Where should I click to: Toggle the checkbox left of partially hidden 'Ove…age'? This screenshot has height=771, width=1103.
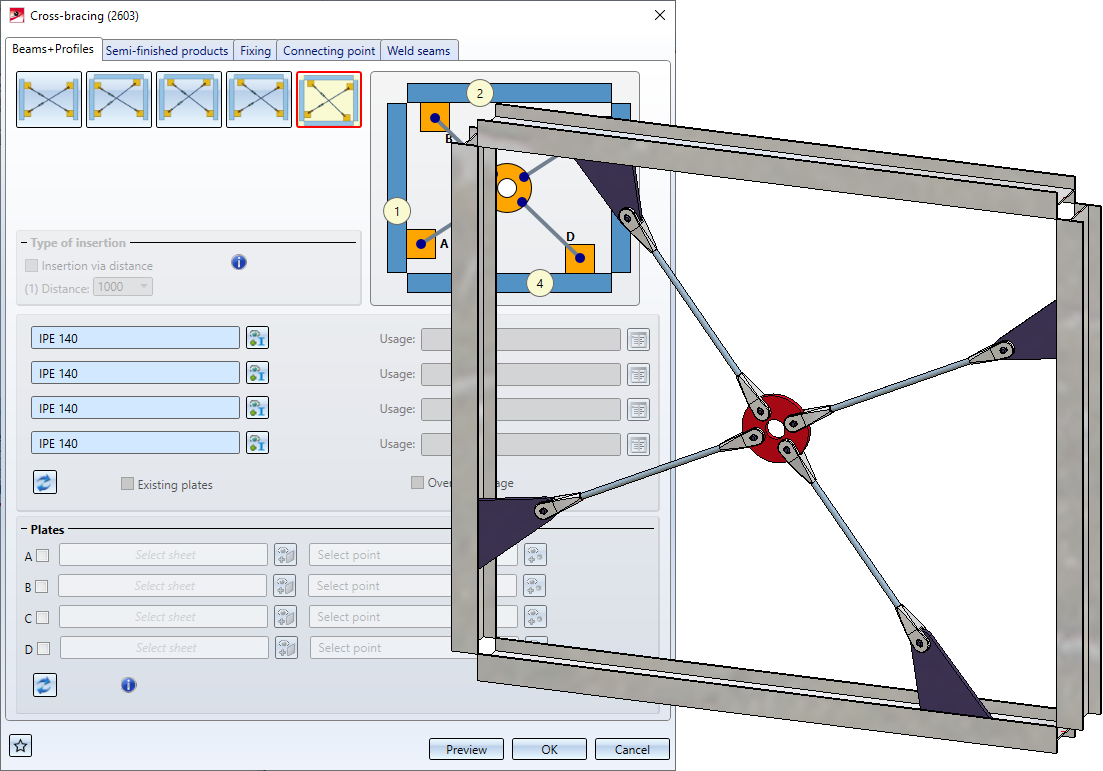coord(417,482)
